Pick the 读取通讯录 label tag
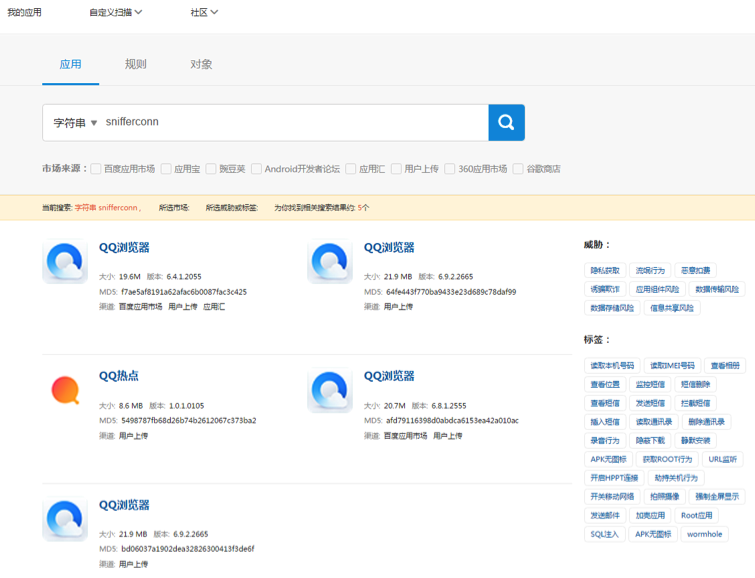 pos(654,422)
